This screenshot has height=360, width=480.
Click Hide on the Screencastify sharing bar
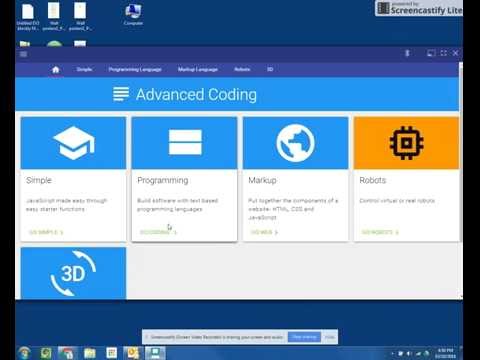click(329, 337)
